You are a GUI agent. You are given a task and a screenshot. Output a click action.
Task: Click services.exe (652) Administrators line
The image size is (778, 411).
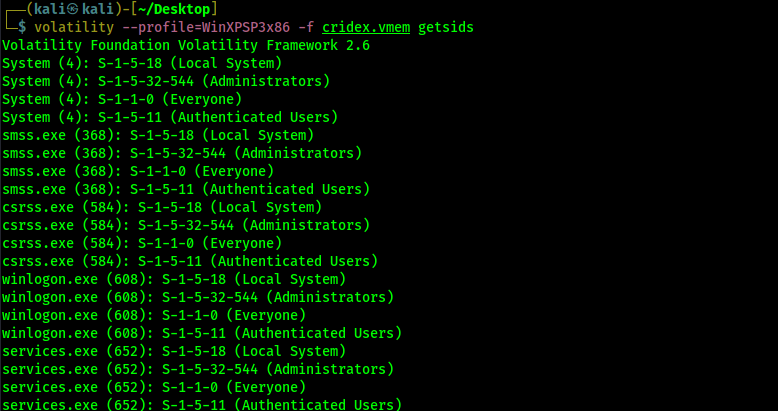click(198, 369)
